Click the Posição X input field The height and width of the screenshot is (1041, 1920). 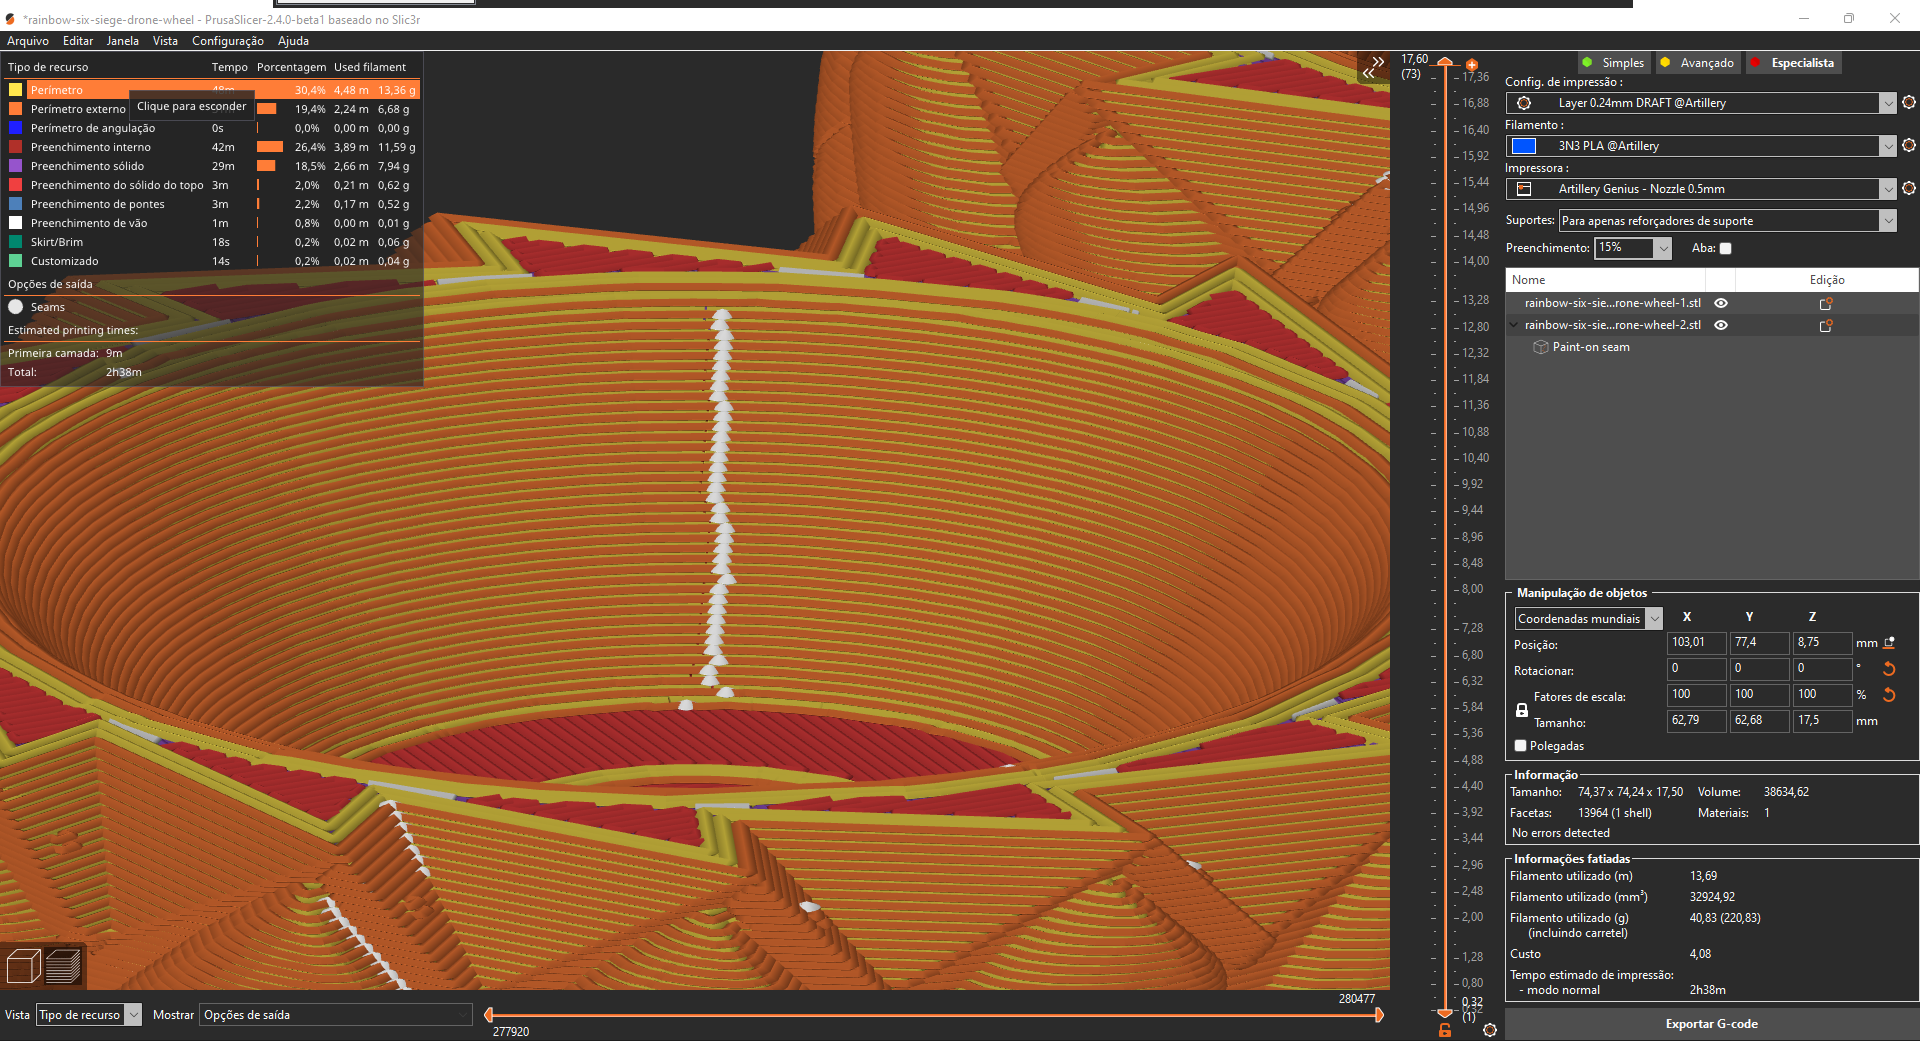[x=1696, y=642]
